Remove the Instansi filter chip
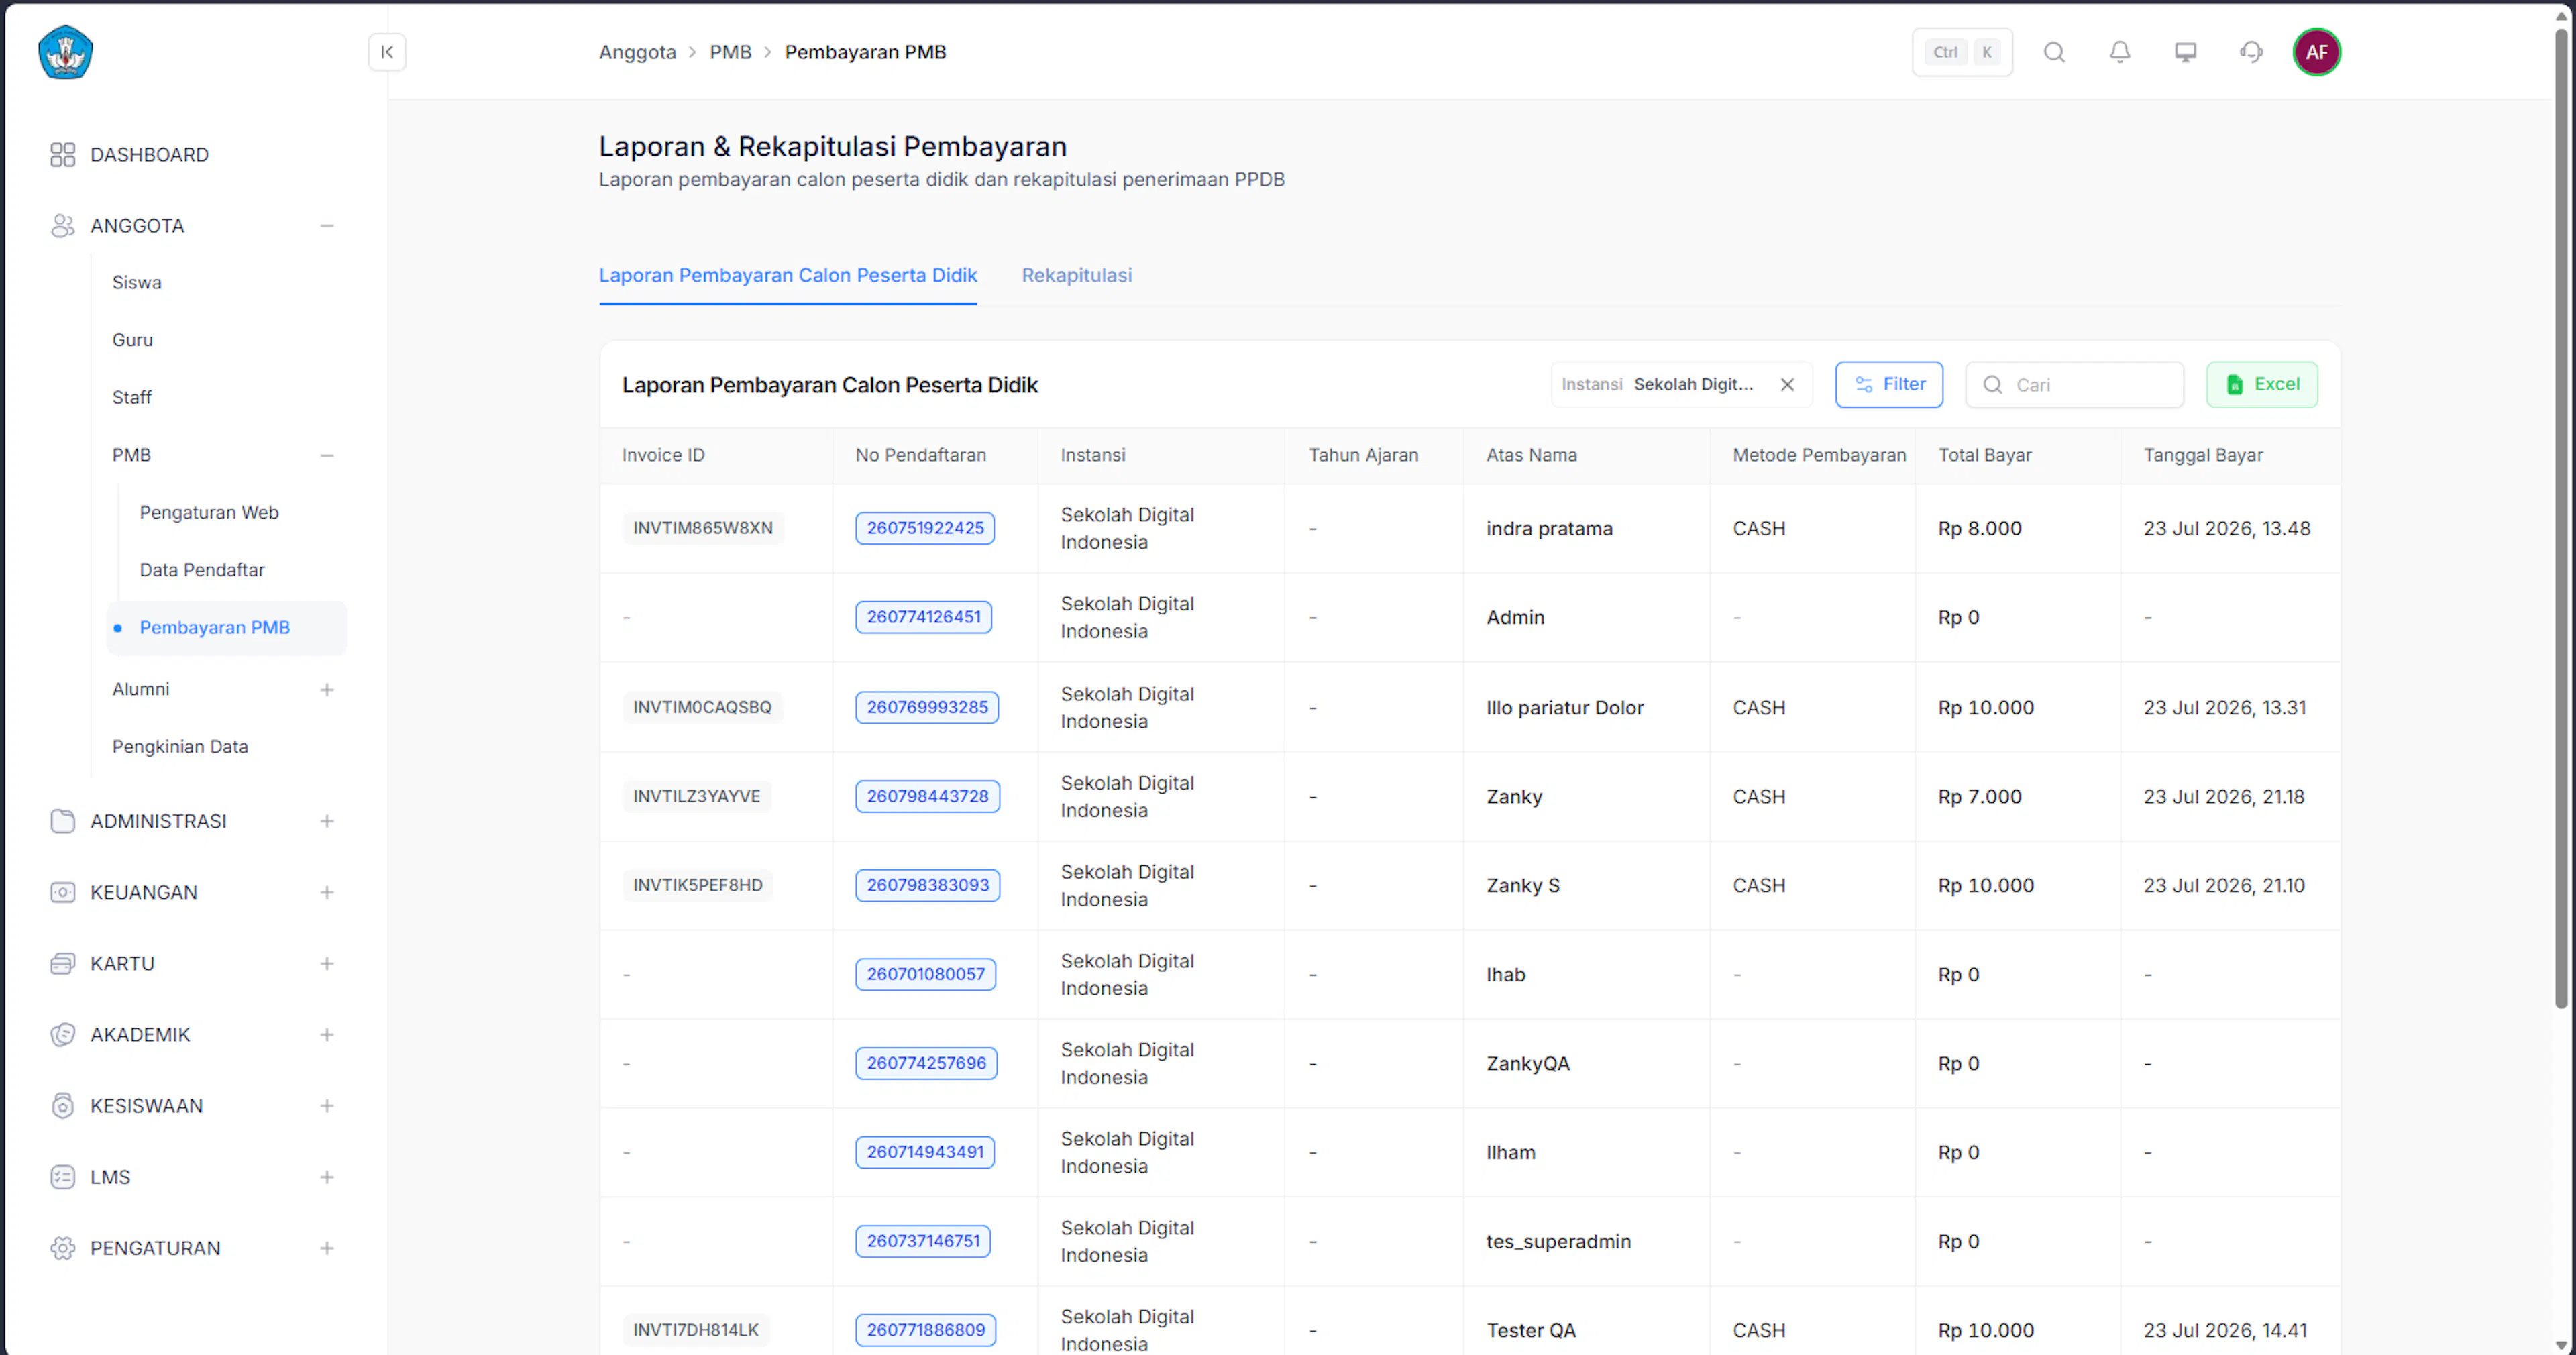The width and height of the screenshot is (2576, 1355). click(x=1787, y=385)
